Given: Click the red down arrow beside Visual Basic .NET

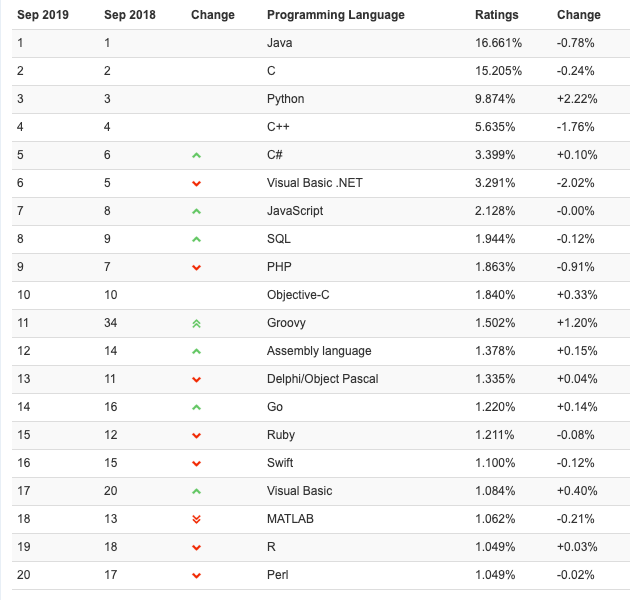Looking at the screenshot, I should click(196, 184).
